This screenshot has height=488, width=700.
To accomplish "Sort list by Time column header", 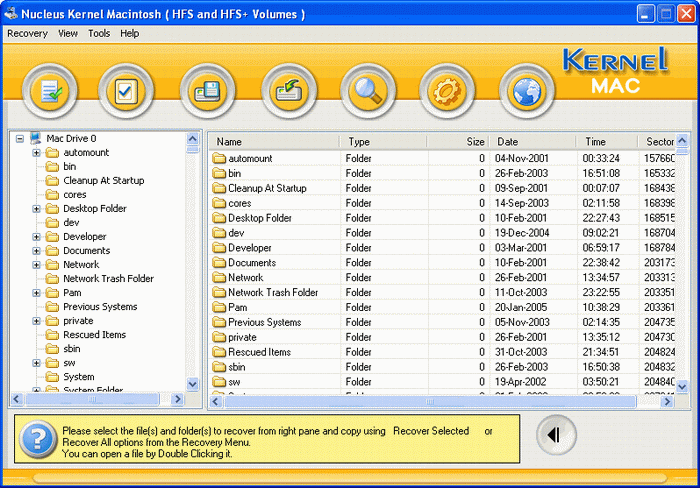I will (x=607, y=142).
